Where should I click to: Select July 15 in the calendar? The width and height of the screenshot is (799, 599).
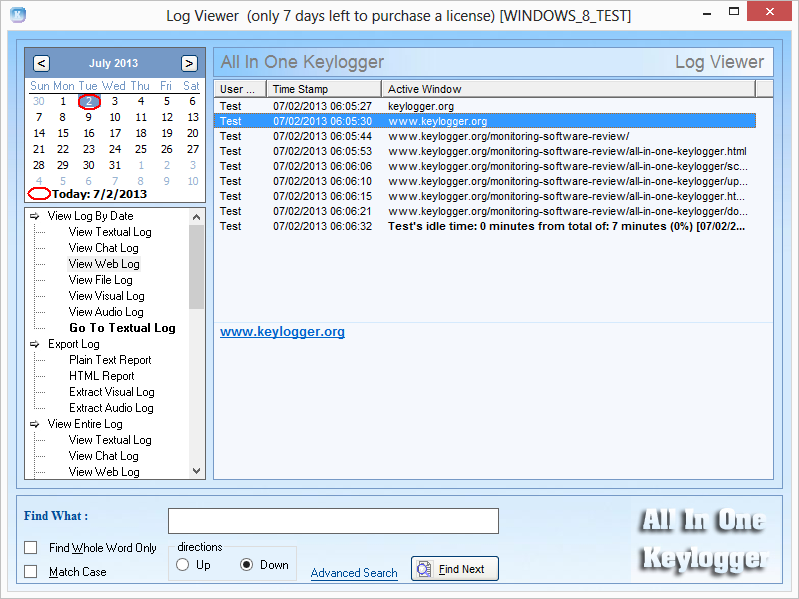[x=63, y=133]
